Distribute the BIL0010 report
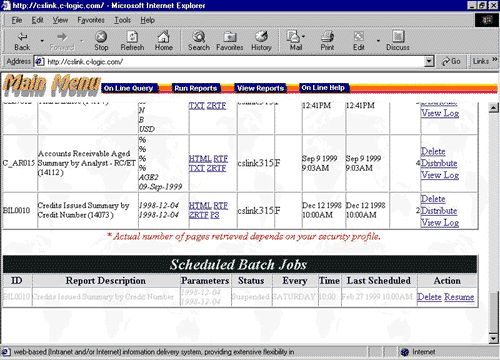 point(439,211)
